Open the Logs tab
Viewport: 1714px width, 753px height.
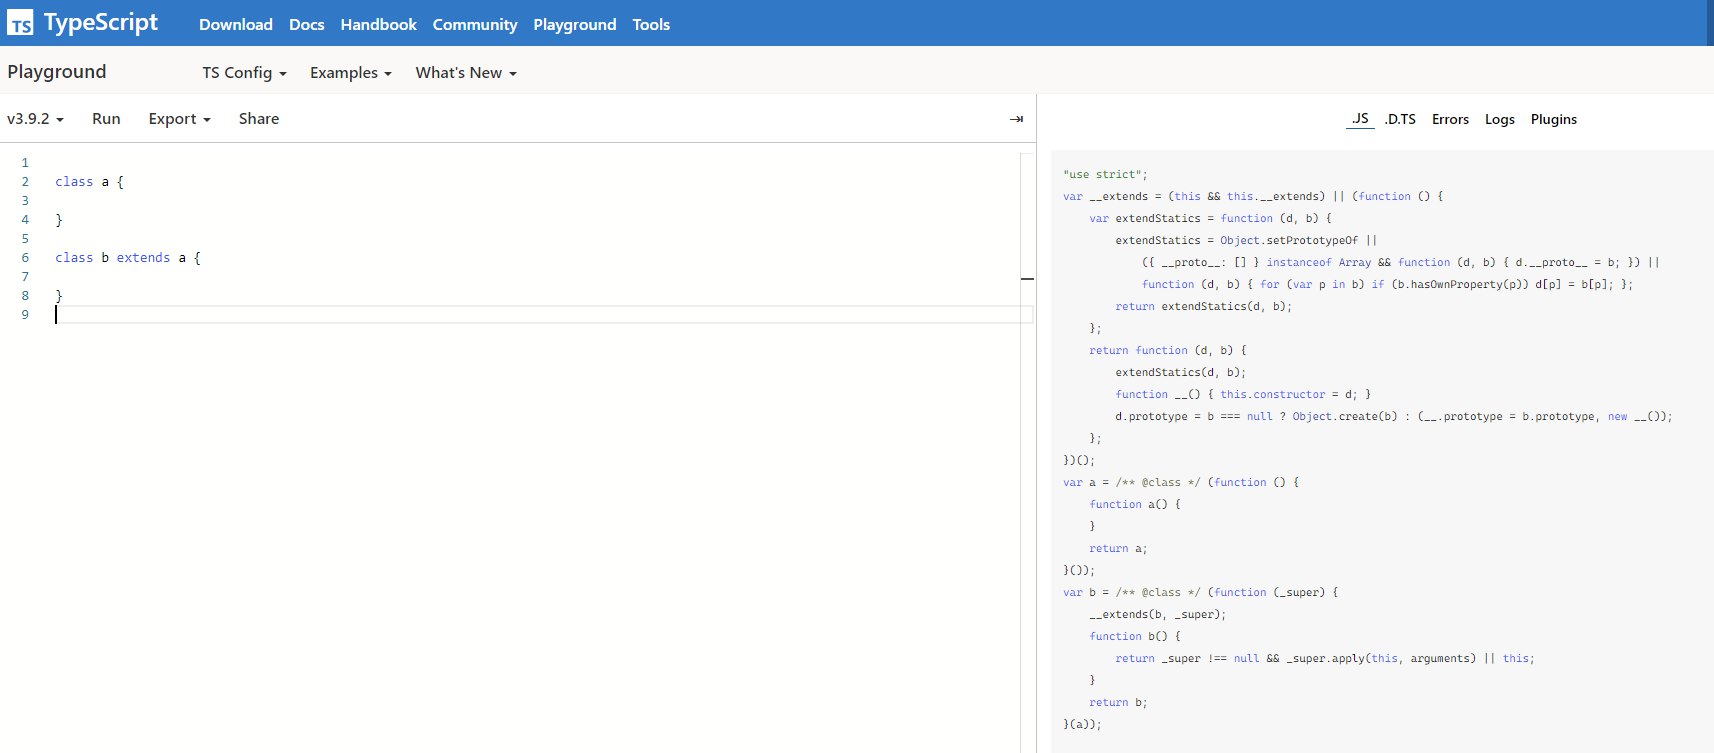click(x=1499, y=119)
